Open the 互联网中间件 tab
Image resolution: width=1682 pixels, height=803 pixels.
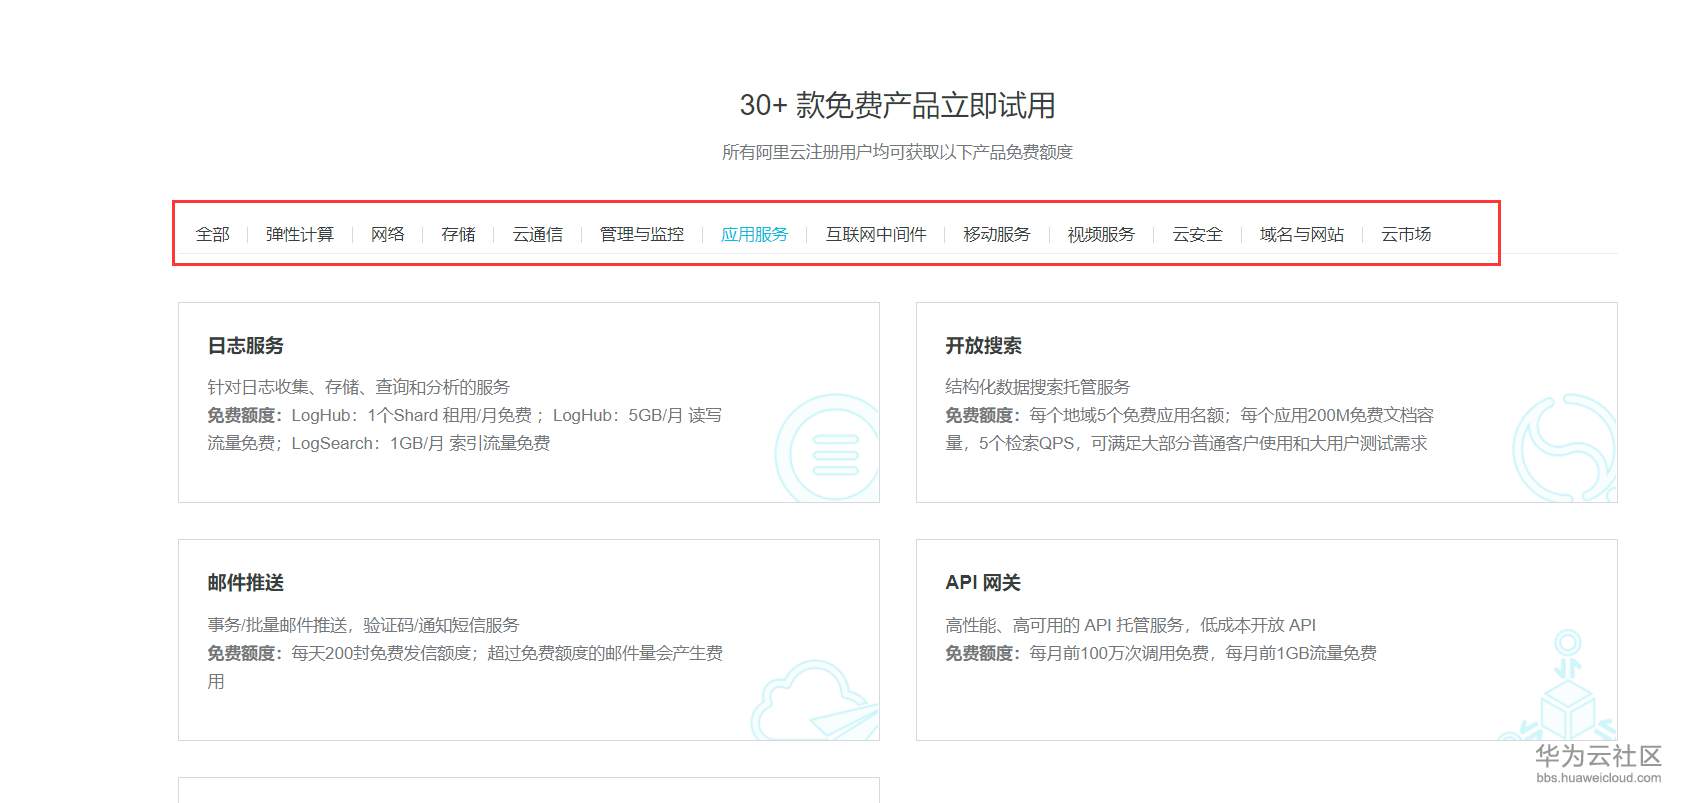876,234
